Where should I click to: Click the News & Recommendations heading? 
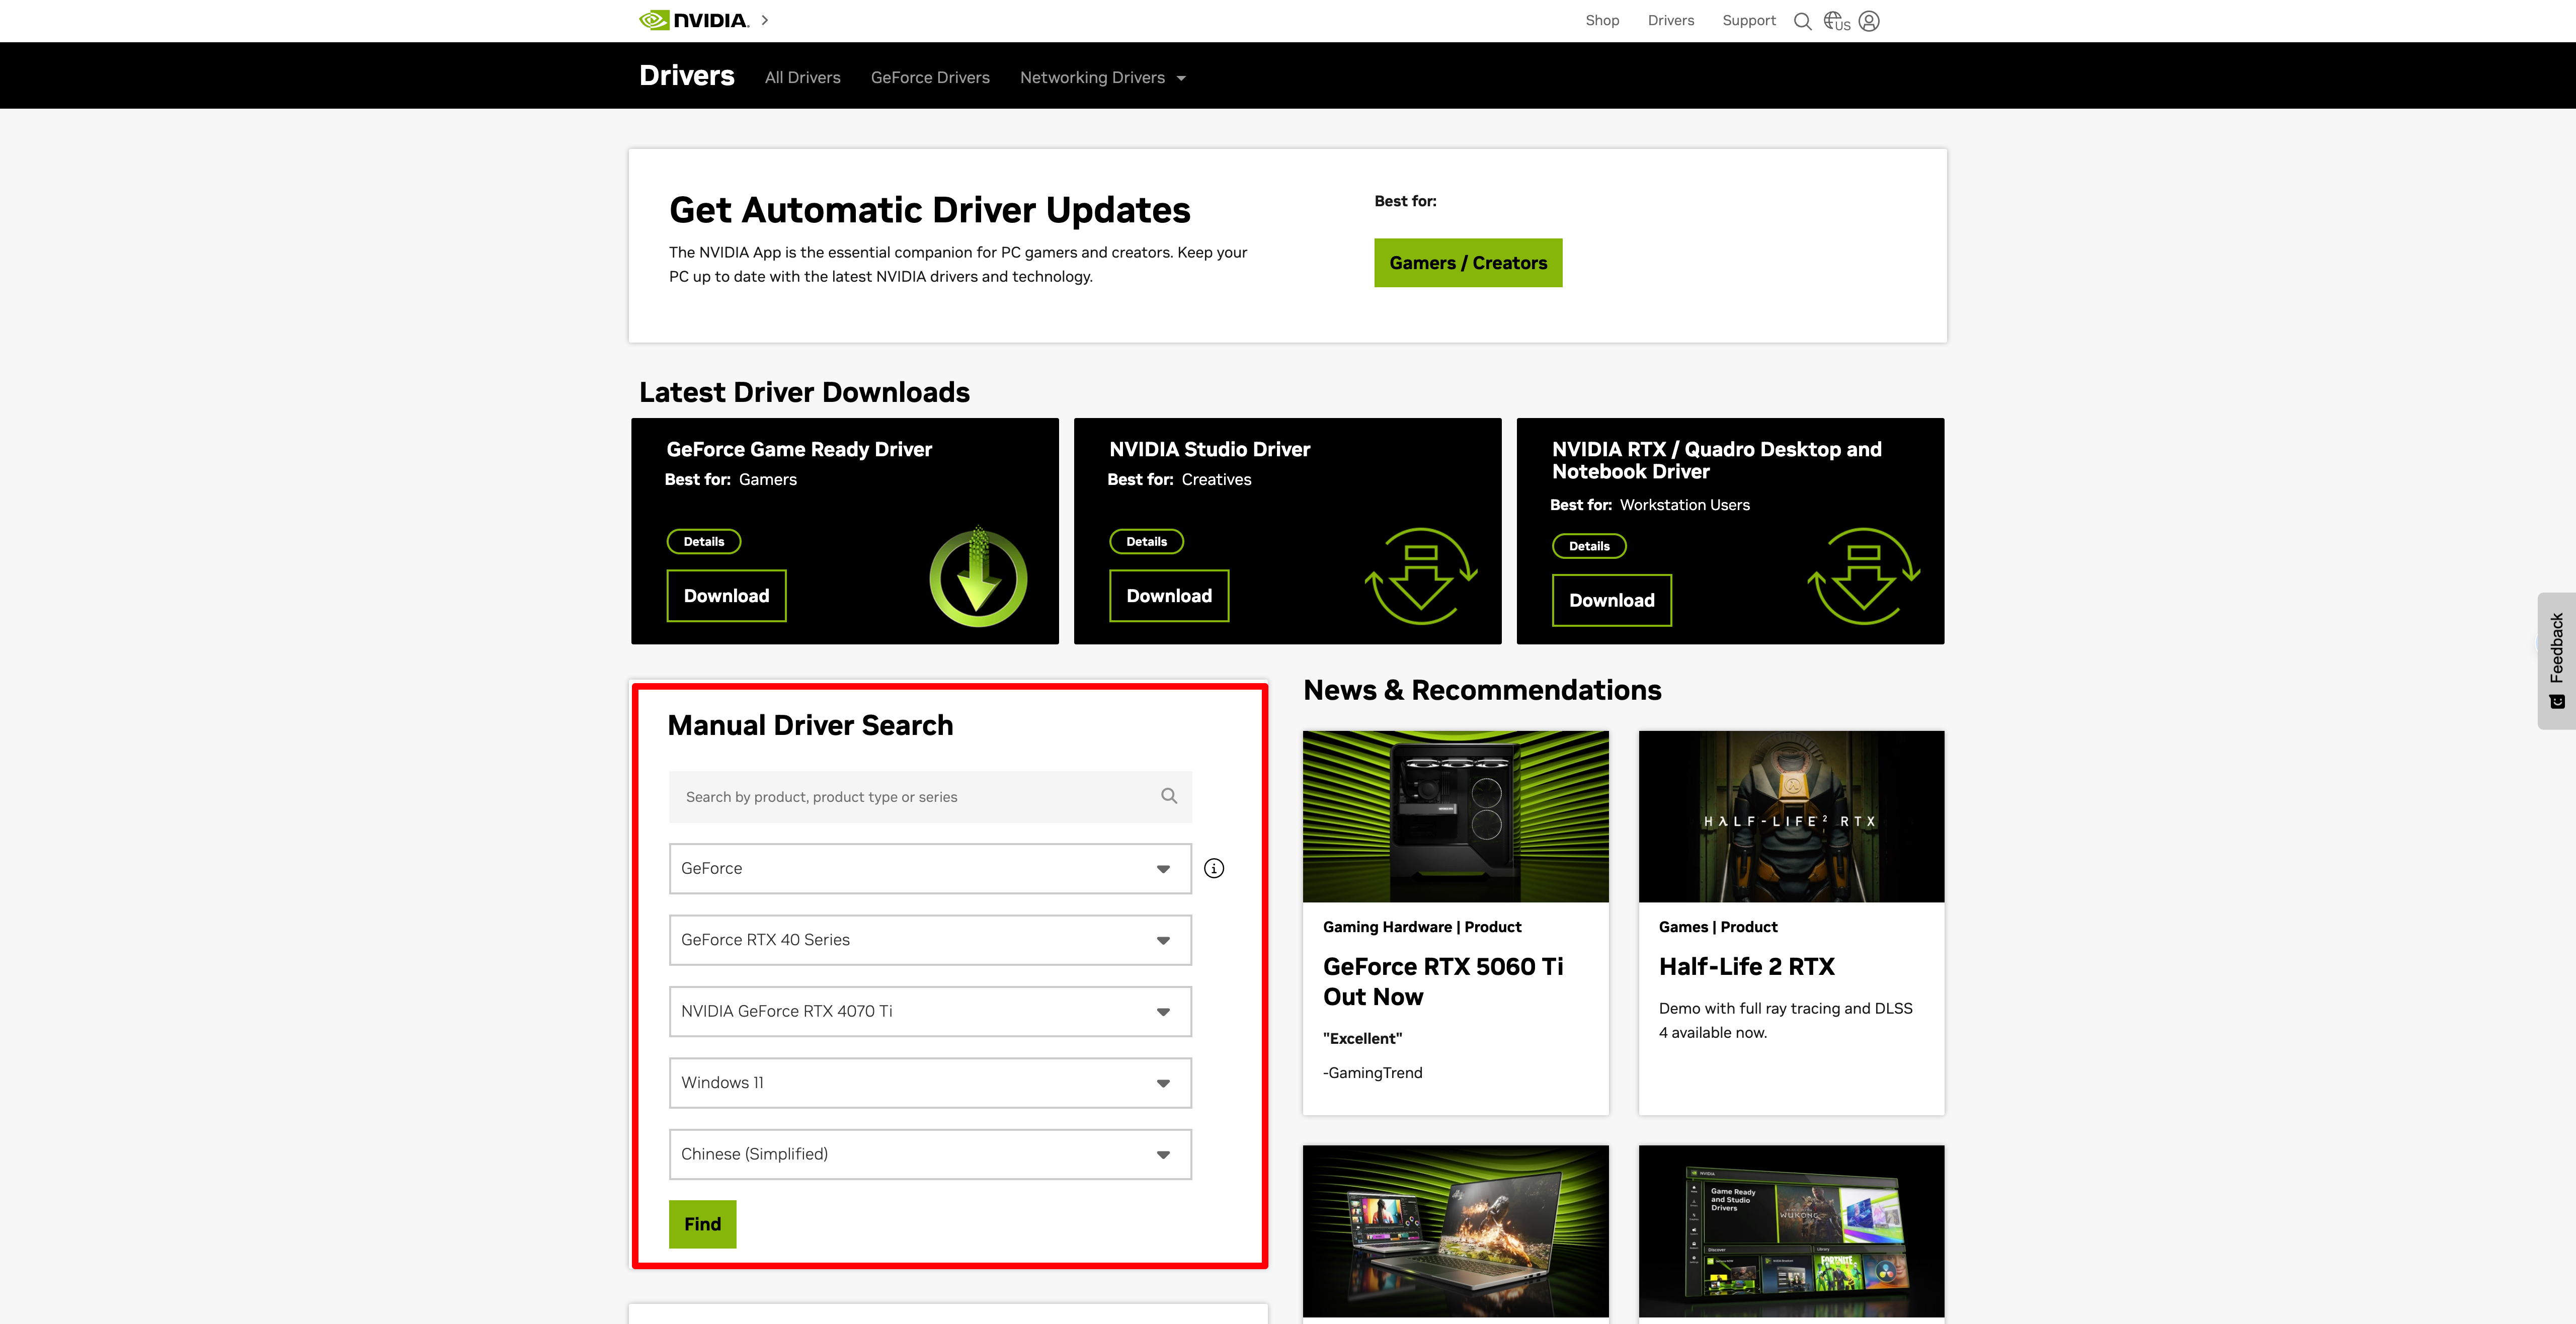tap(1483, 690)
